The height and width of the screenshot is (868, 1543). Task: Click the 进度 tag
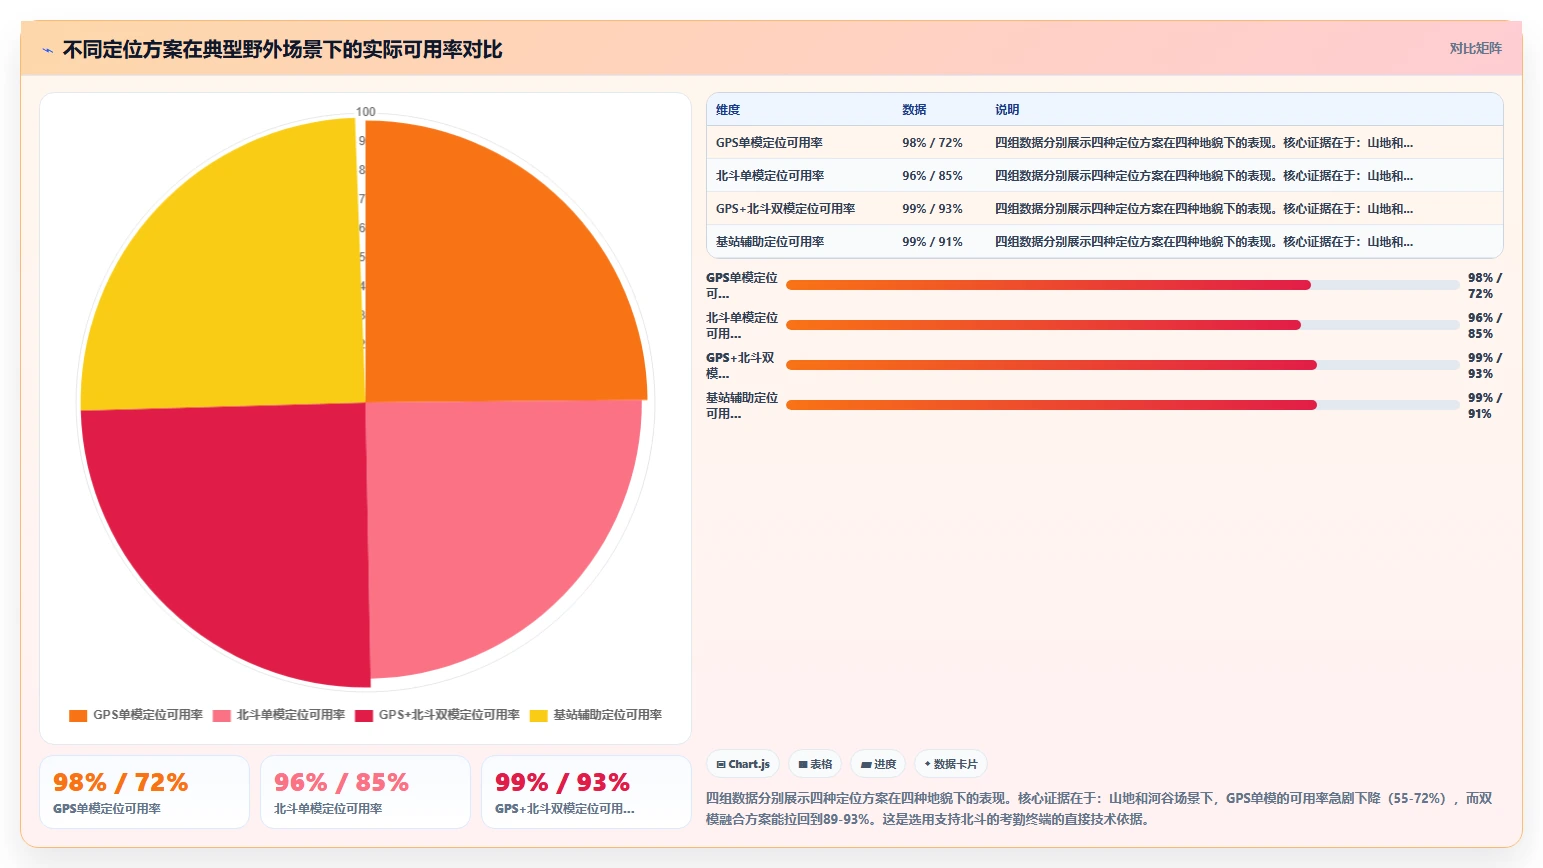(x=878, y=764)
